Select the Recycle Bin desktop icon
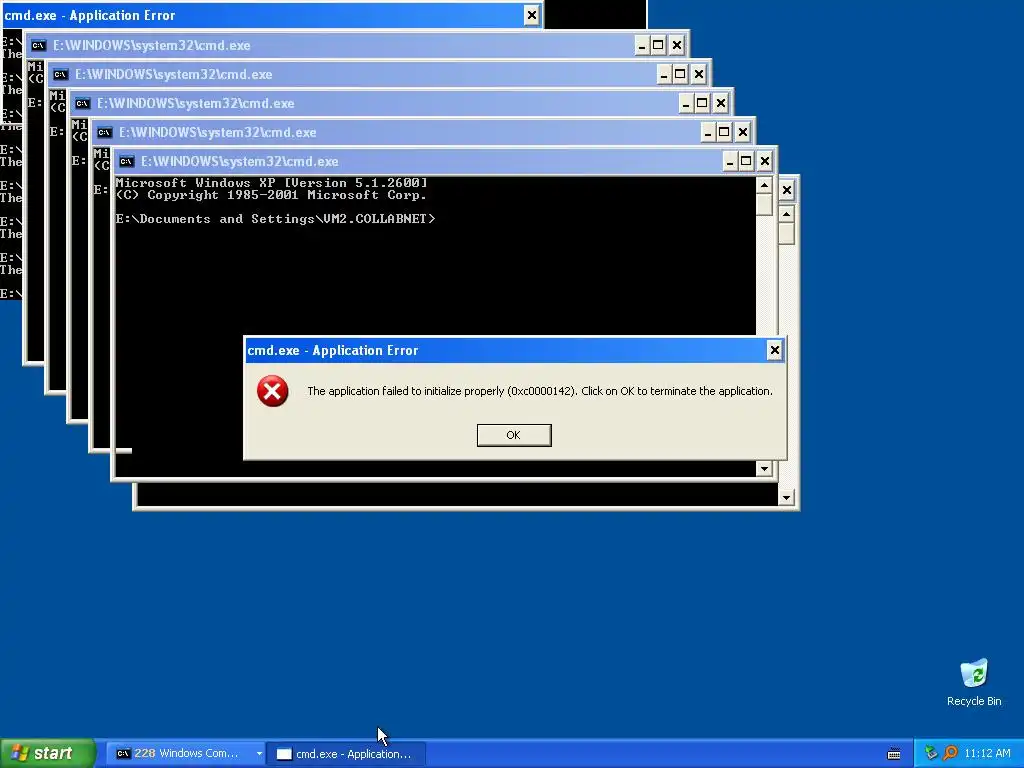This screenshot has height=768, width=1024. [x=974, y=682]
